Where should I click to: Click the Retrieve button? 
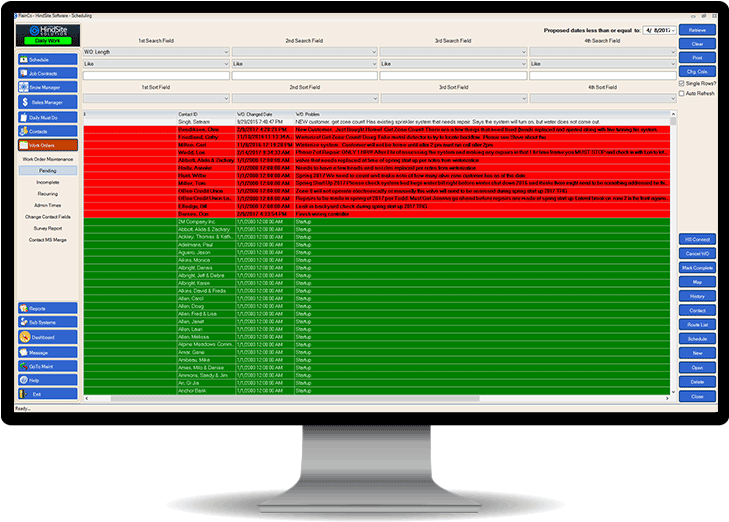(x=697, y=31)
